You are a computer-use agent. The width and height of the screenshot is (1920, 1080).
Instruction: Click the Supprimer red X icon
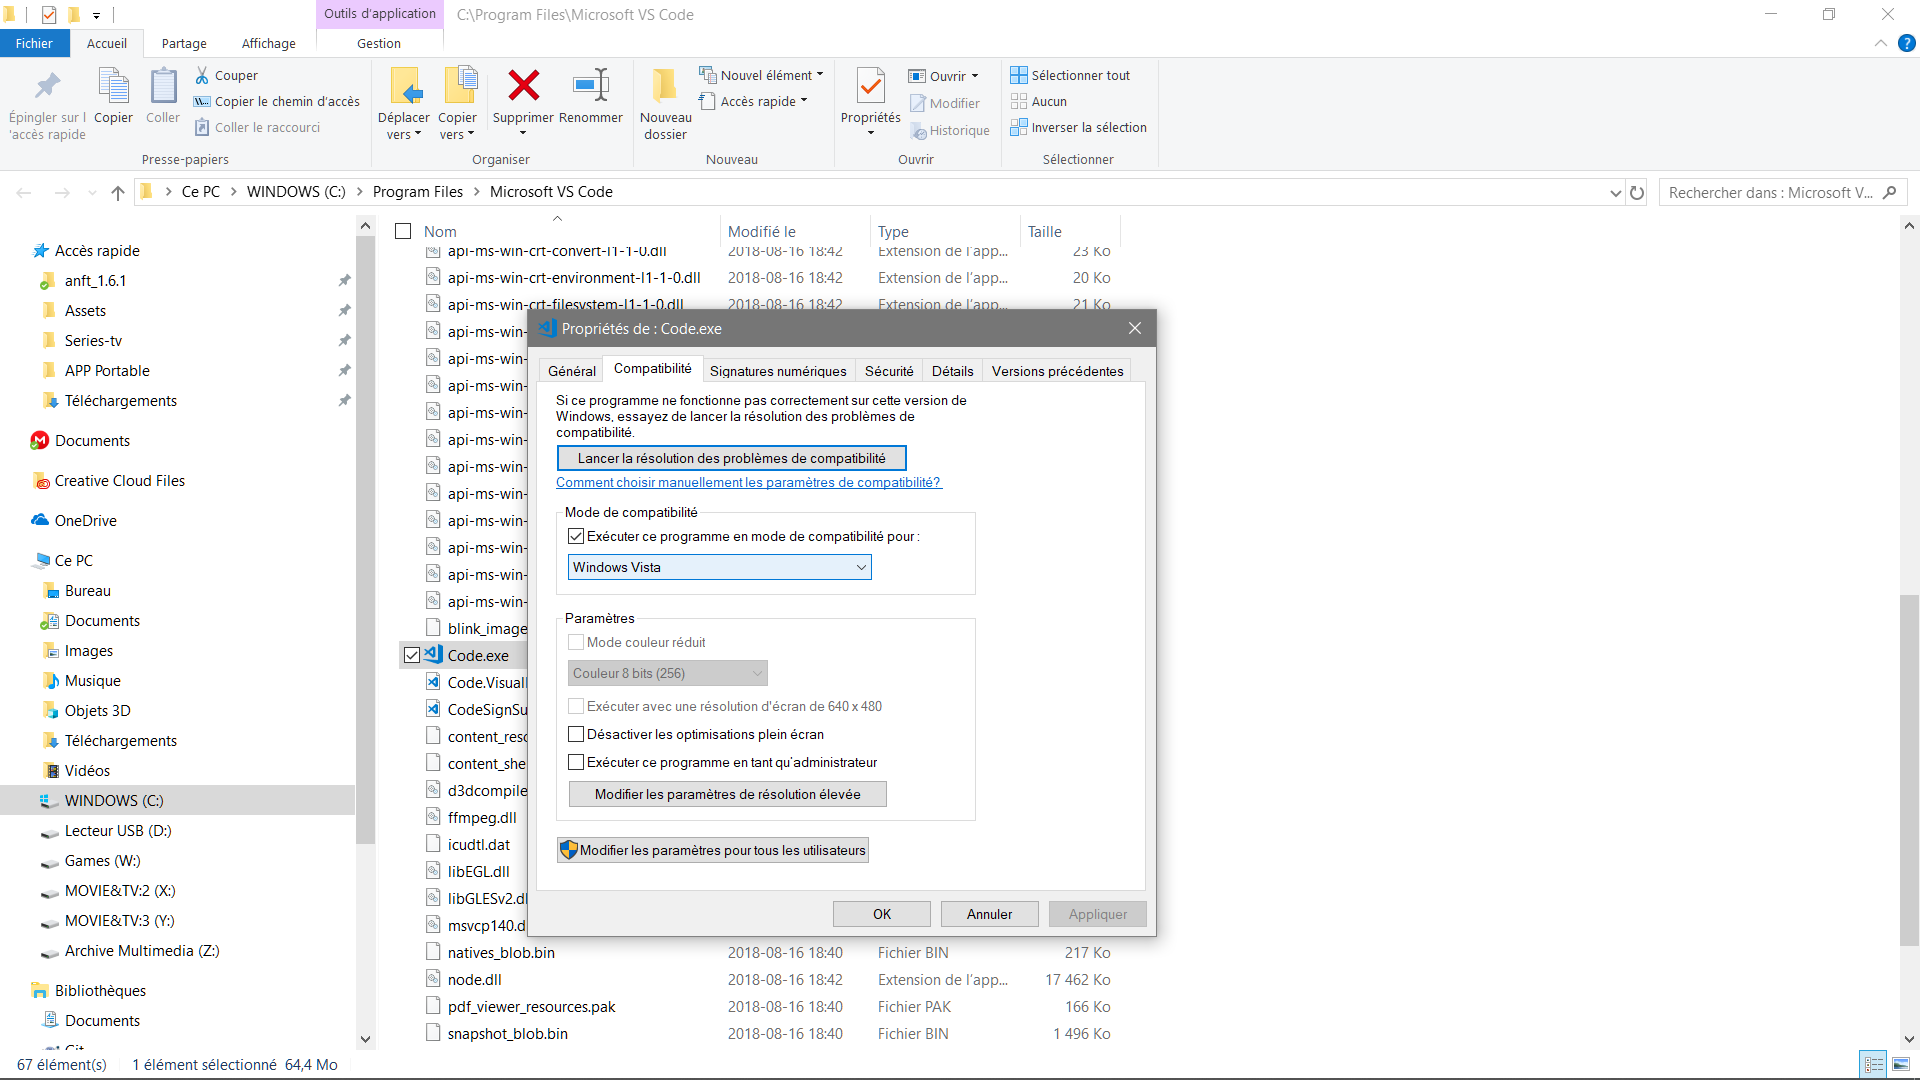tap(523, 87)
